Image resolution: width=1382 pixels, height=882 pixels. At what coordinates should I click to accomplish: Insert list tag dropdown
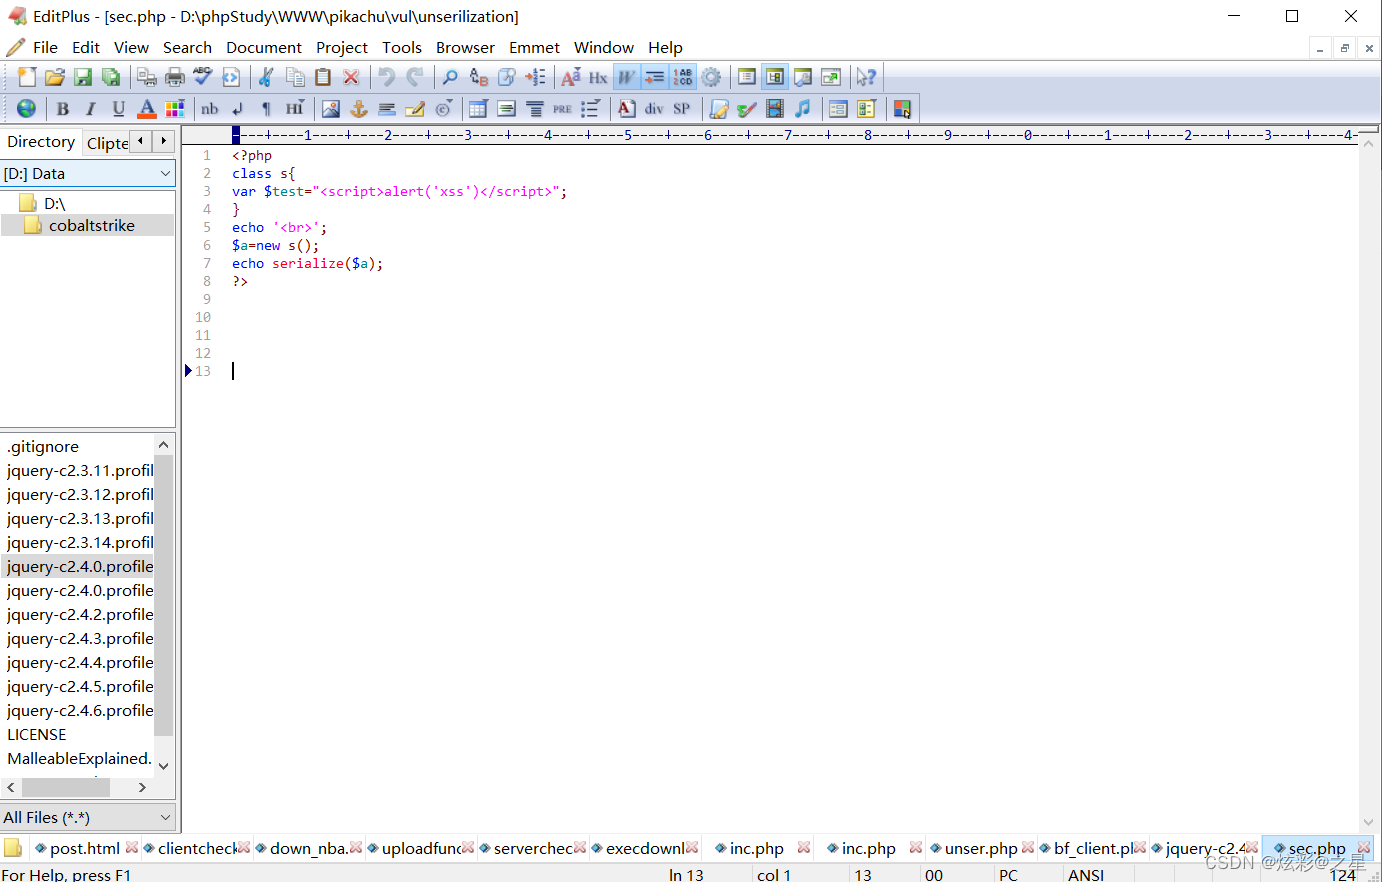coord(590,108)
